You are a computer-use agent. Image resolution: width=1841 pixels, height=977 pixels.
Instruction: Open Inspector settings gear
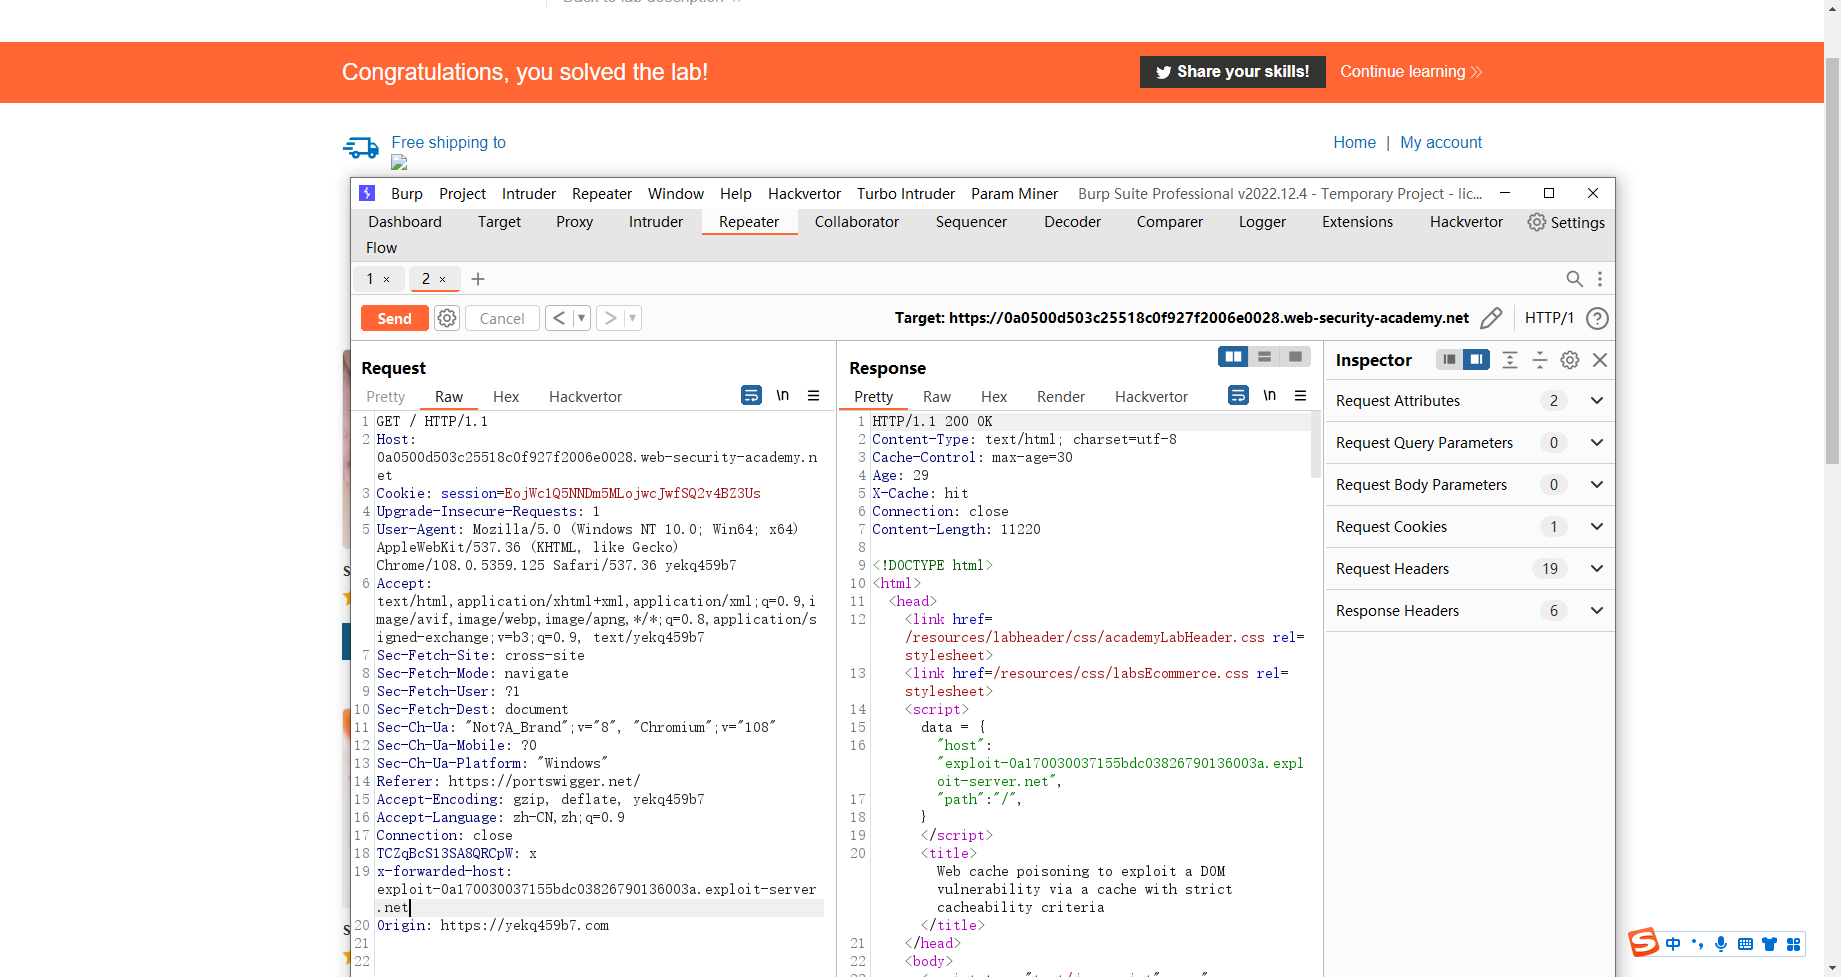click(1570, 360)
